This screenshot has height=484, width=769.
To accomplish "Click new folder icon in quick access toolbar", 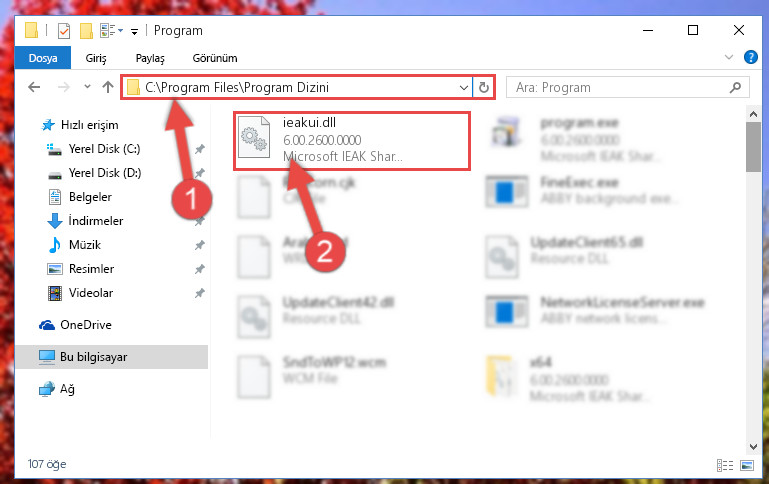I will pos(86,31).
